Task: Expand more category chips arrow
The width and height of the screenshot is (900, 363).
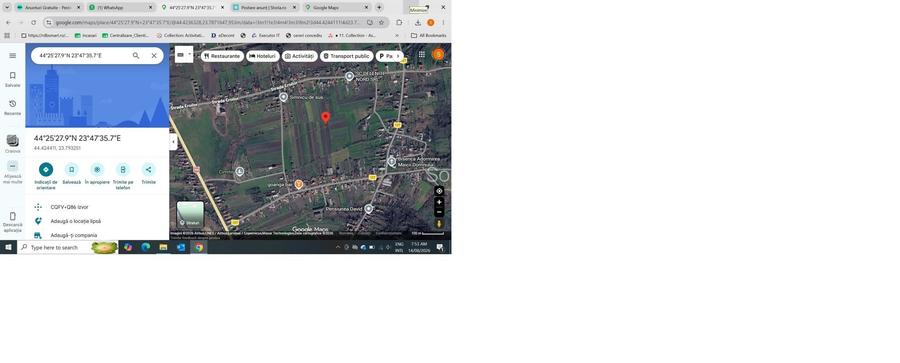Action: pos(398,56)
